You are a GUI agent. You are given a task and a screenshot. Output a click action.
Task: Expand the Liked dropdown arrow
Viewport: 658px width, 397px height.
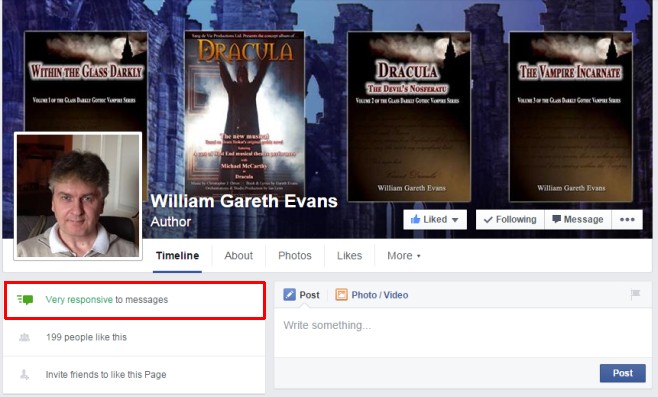point(455,220)
